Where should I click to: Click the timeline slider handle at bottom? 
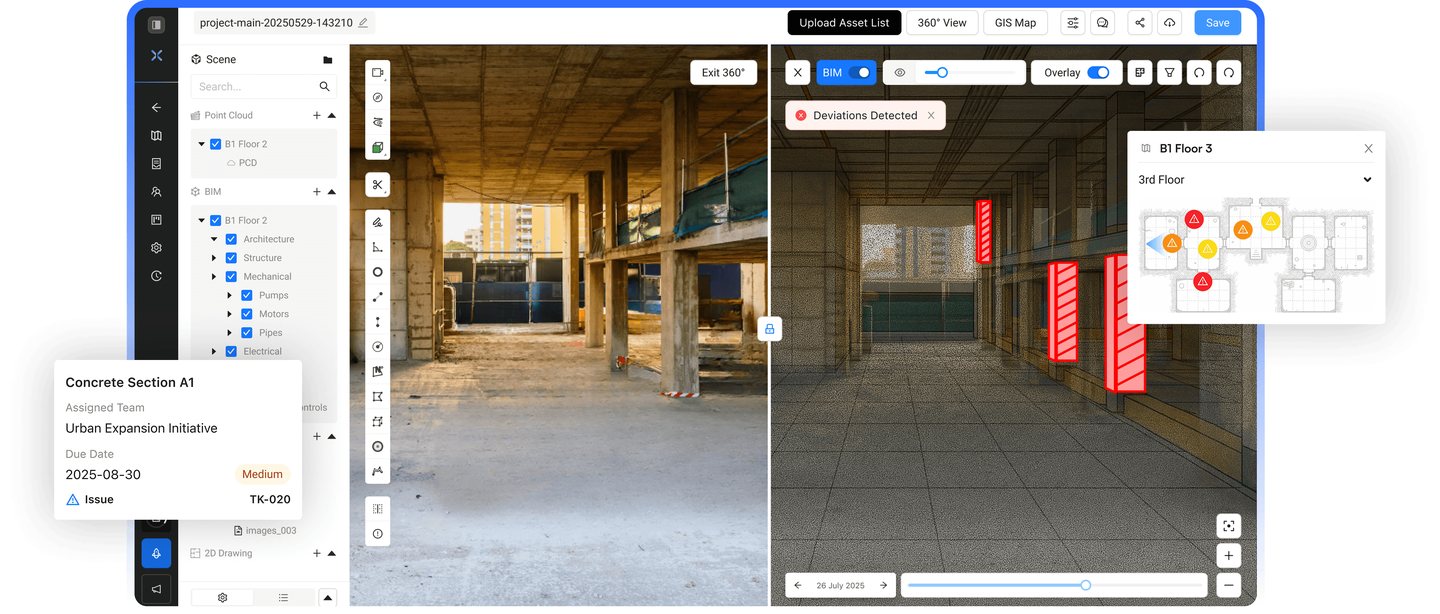[x=1086, y=585]
